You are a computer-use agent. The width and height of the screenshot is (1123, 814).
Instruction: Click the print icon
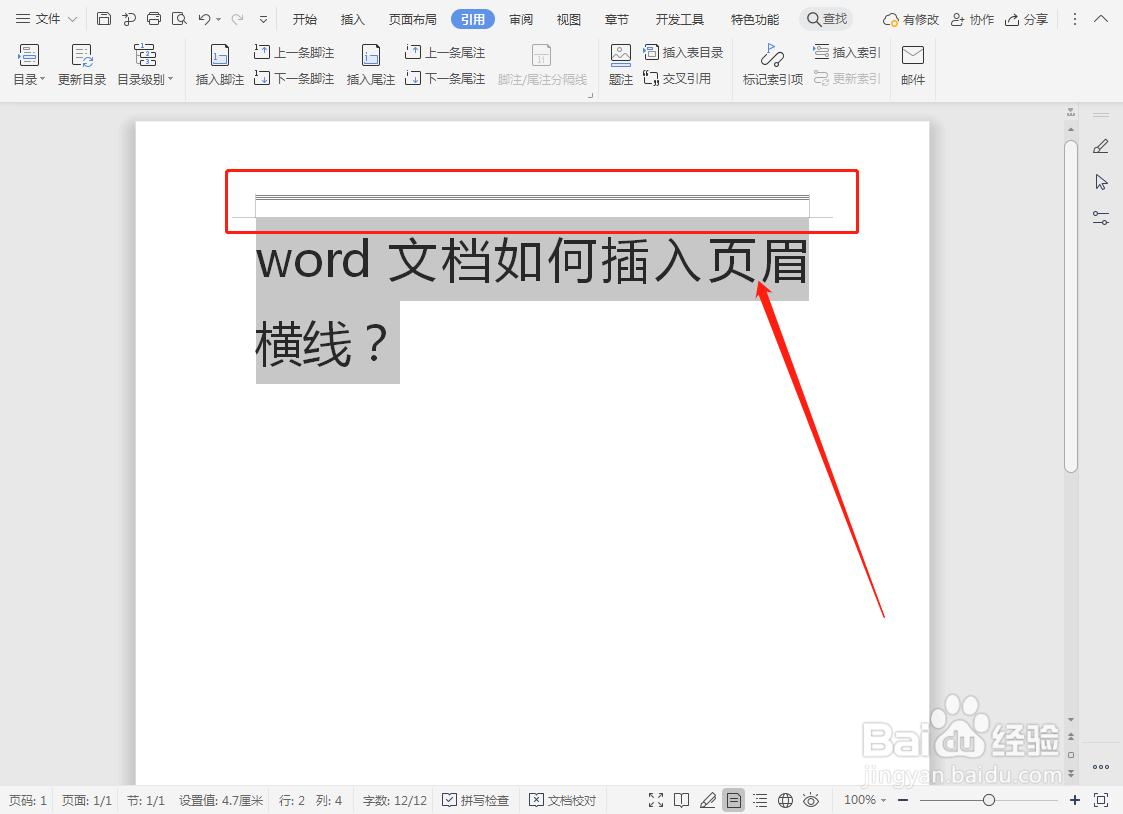click(154, 19)
